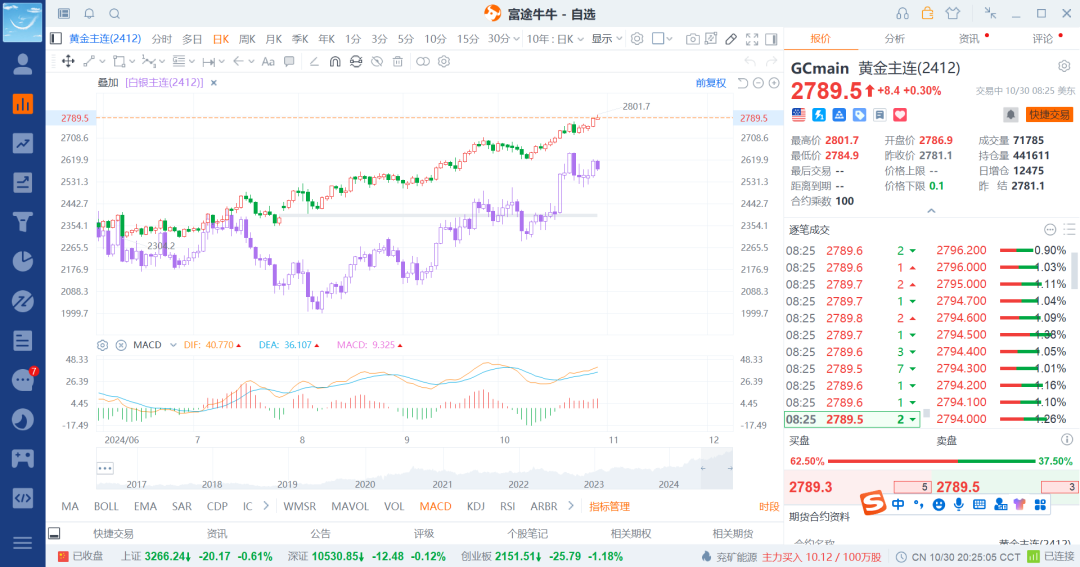Open 指标管理 indicator management link
This screenshot has width=1080, height=567.
[609, 506]
